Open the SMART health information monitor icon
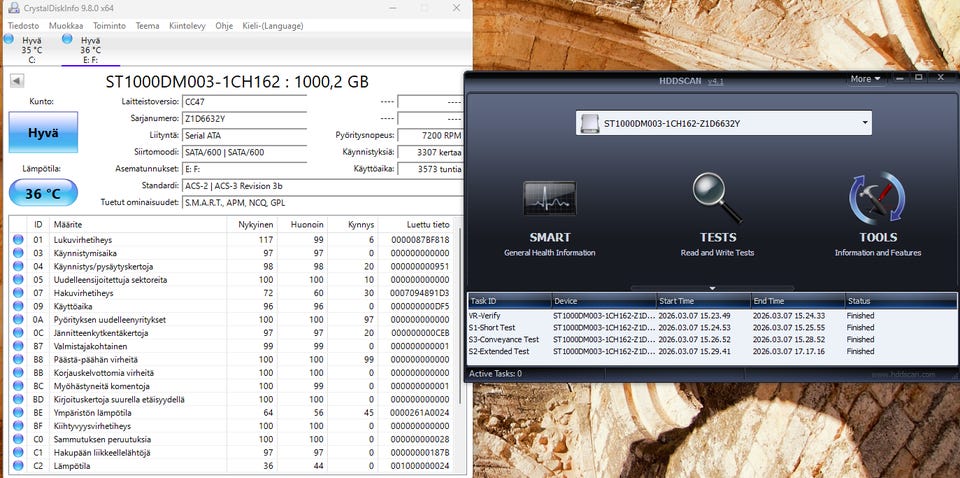960x478 pixels. (549, 200)
